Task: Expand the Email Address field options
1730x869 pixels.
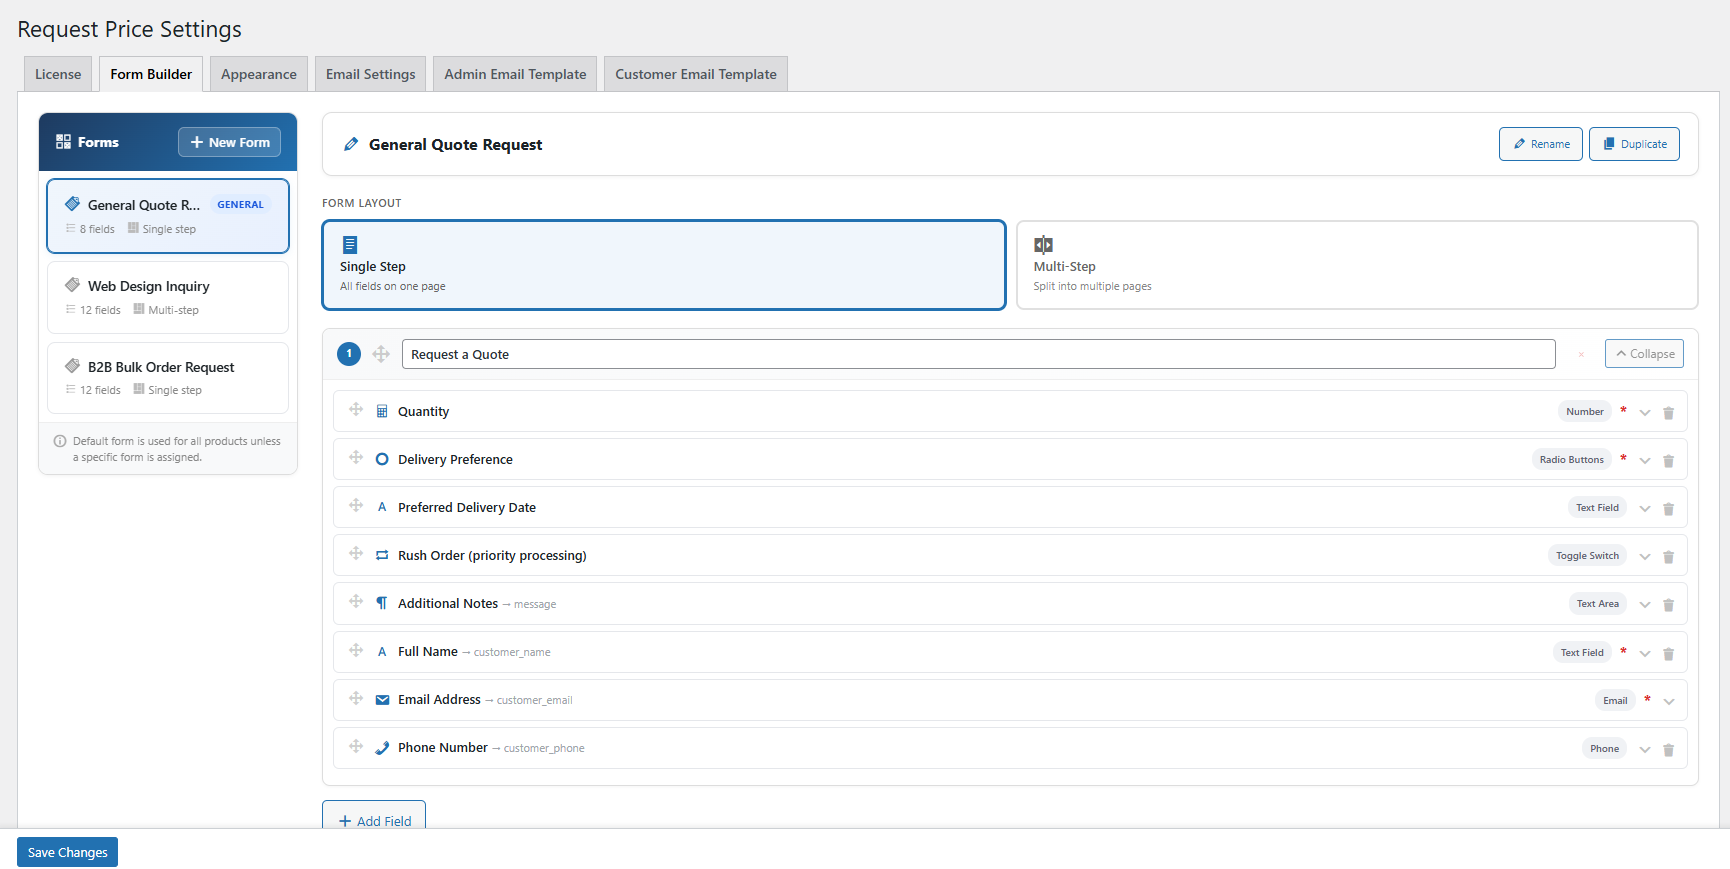Action: click(x=1669, y=701)
